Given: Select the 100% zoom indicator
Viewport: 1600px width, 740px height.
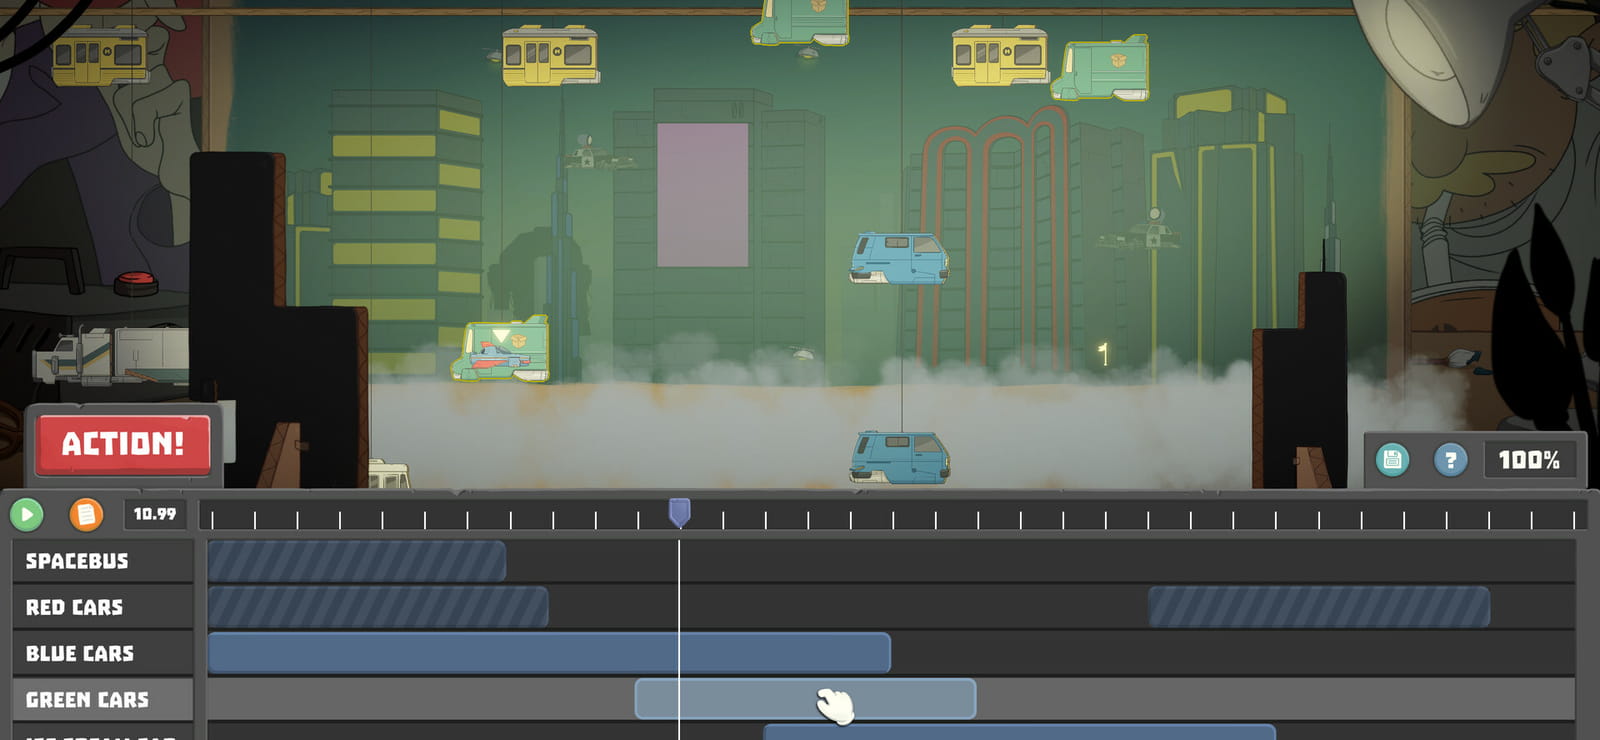Looking at the screenshot, I should (1529, 460).
